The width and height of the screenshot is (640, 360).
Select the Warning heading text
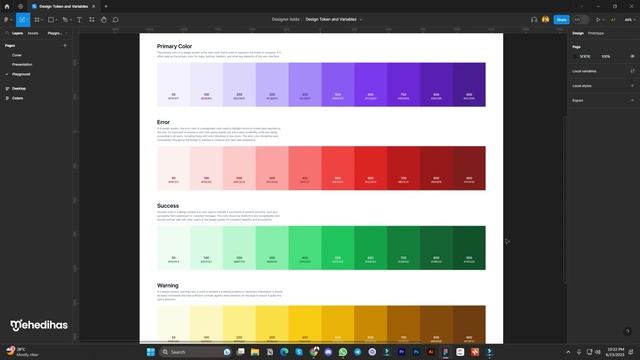168,285
